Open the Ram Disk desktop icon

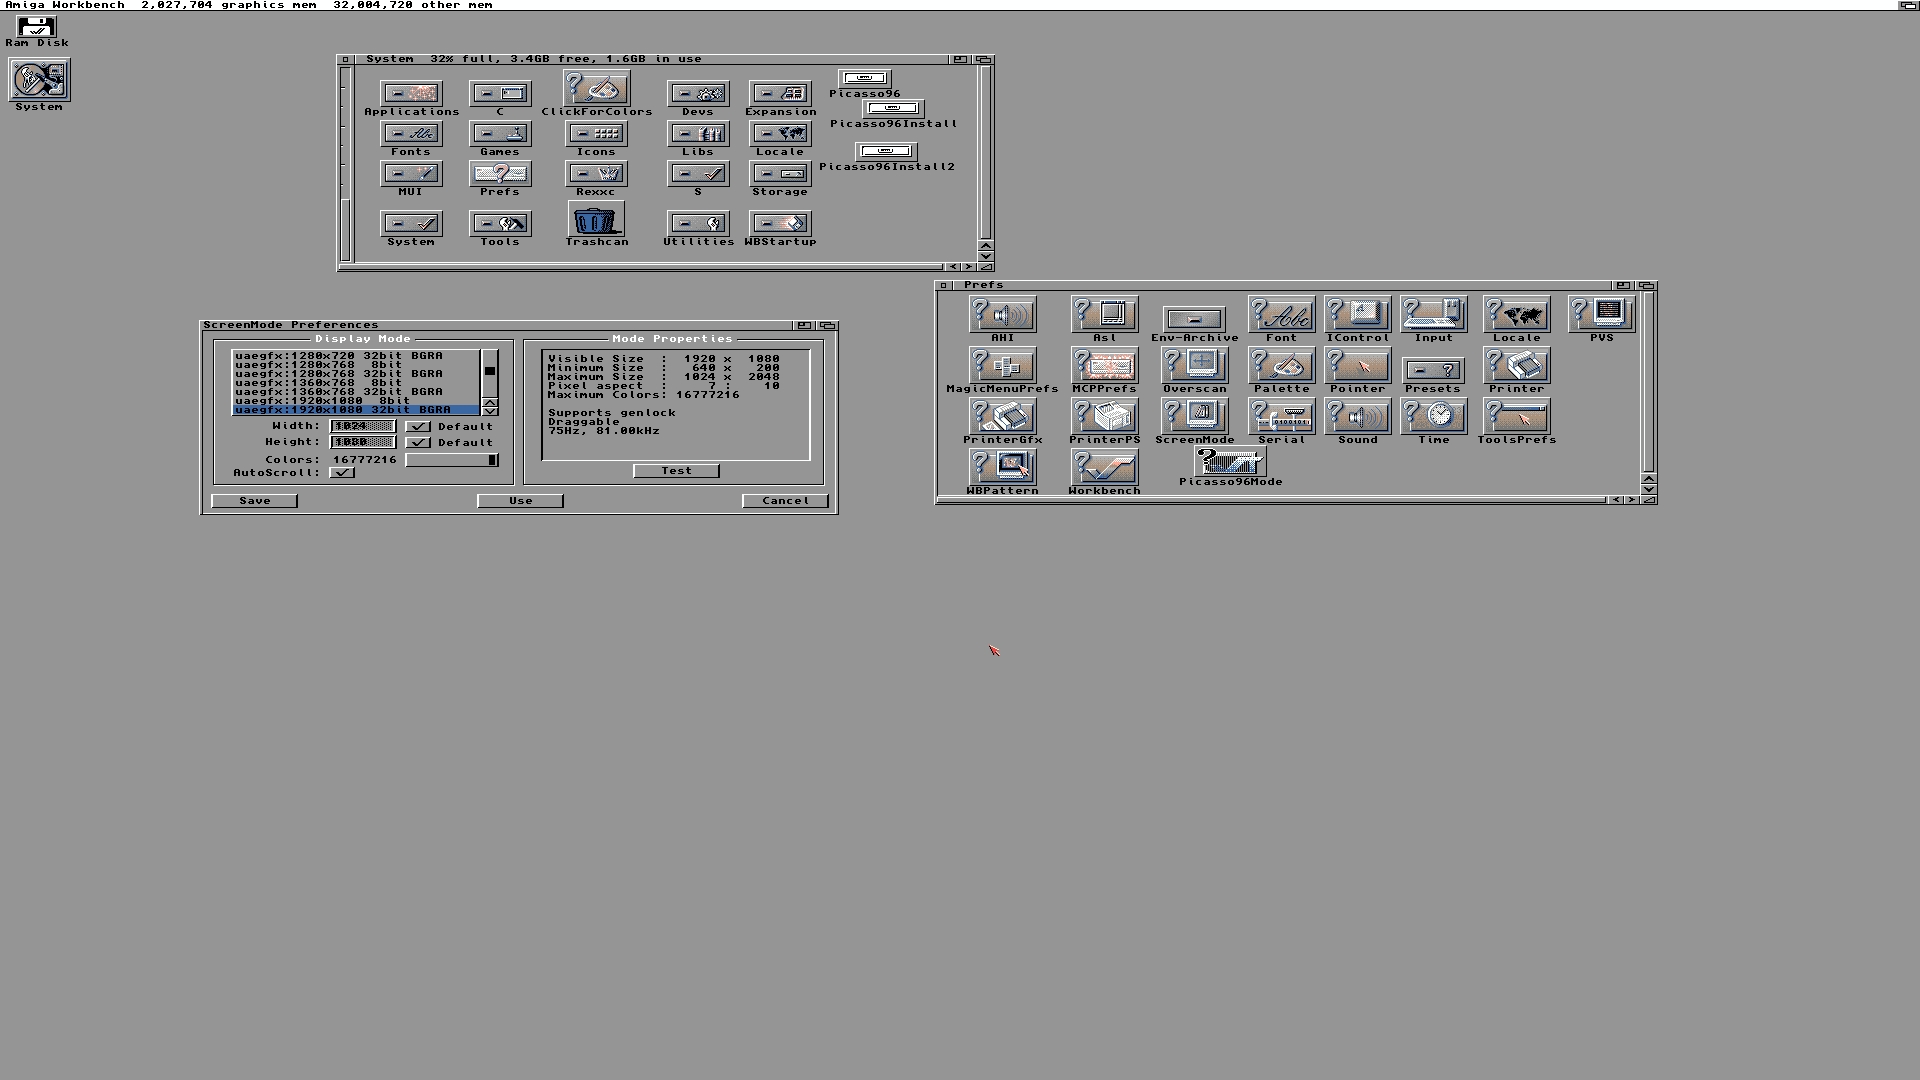[36, 27]
